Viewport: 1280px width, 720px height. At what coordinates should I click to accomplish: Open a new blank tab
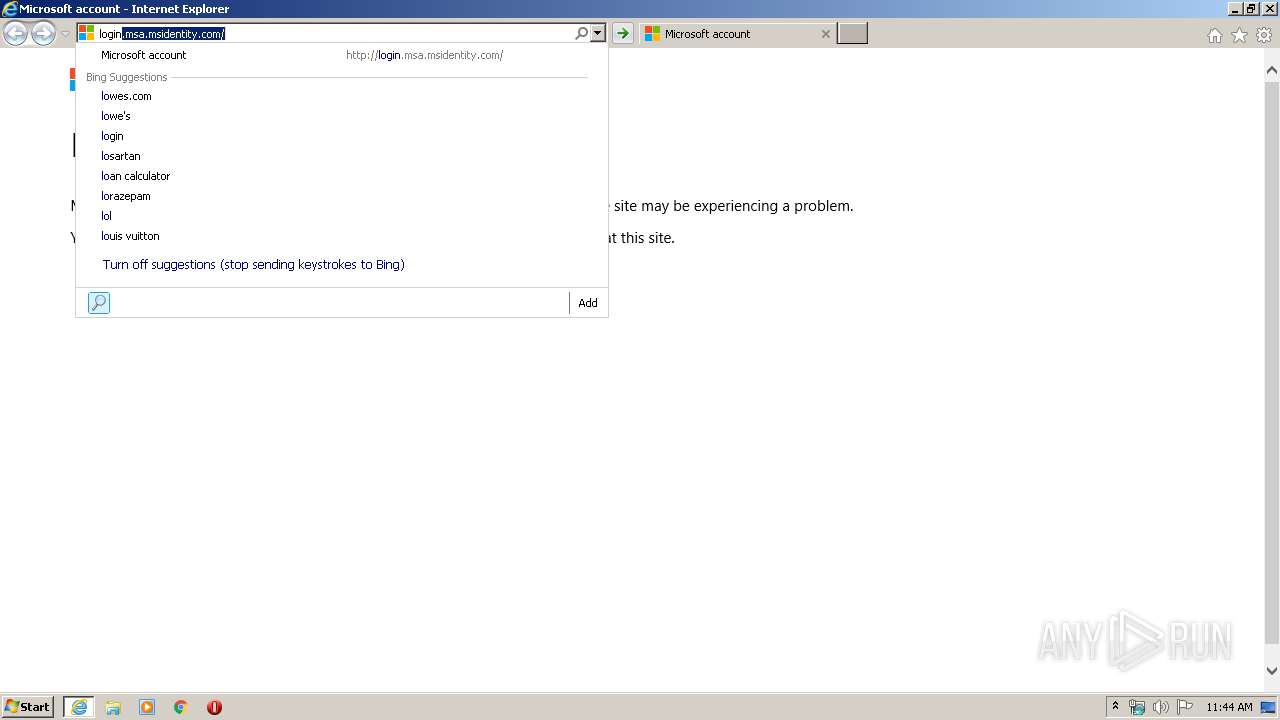(x=852, y=34)
